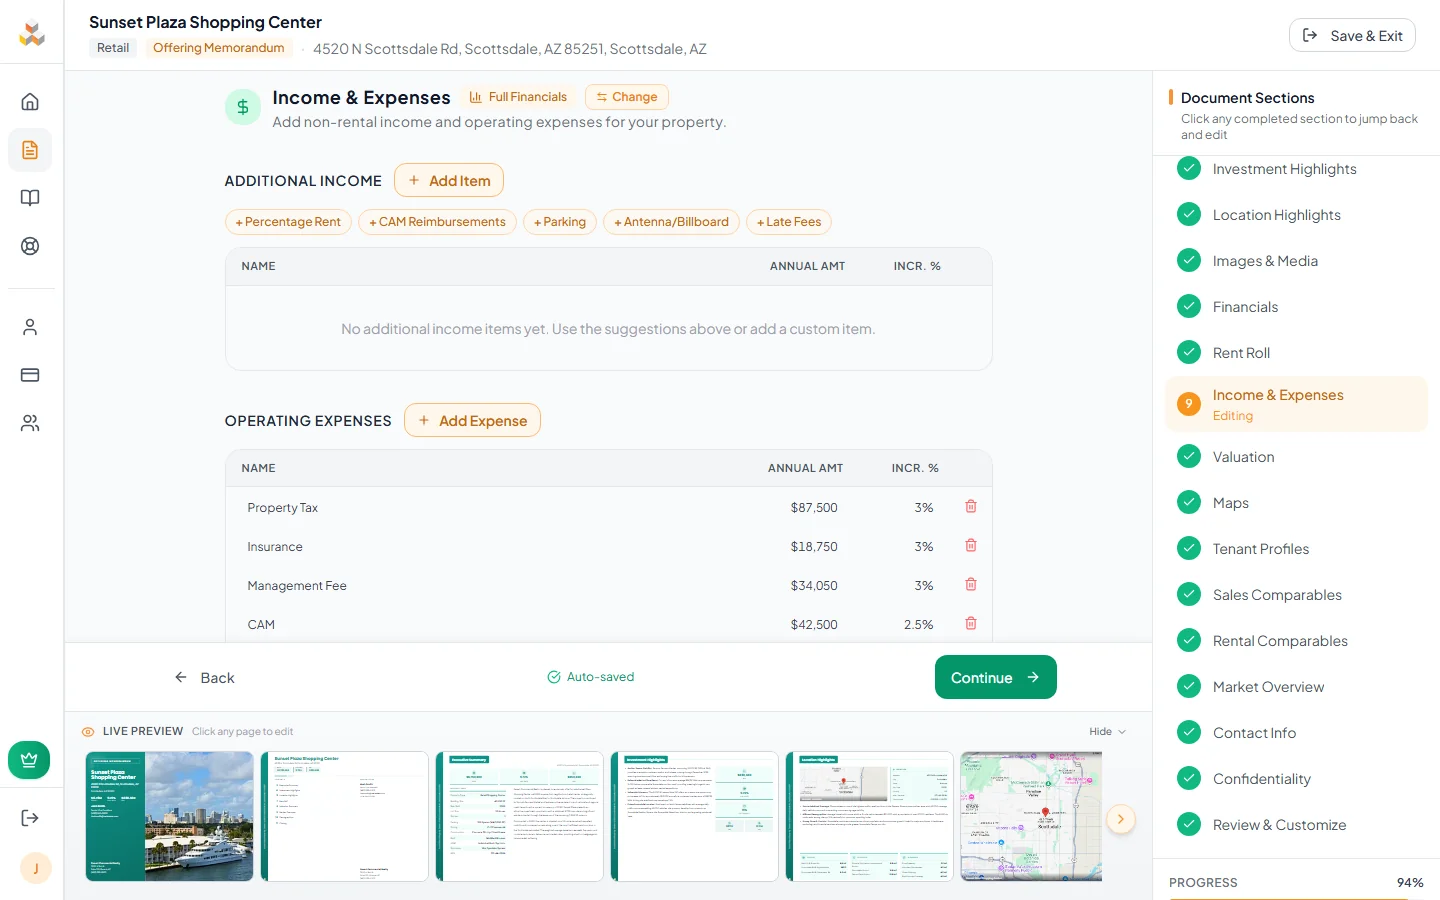Click the Help life-ring icon

[31, 245]
